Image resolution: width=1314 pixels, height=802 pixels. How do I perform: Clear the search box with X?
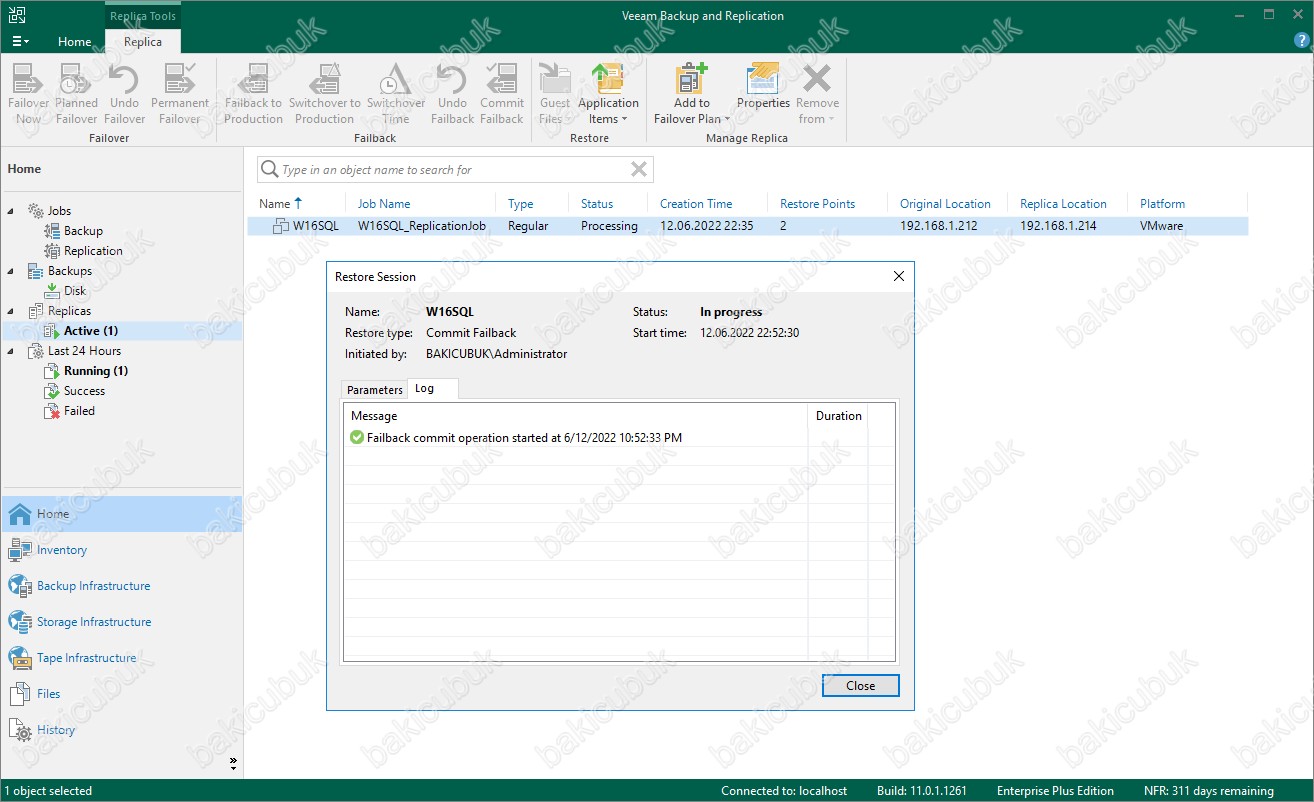click(x=639, y=170)
